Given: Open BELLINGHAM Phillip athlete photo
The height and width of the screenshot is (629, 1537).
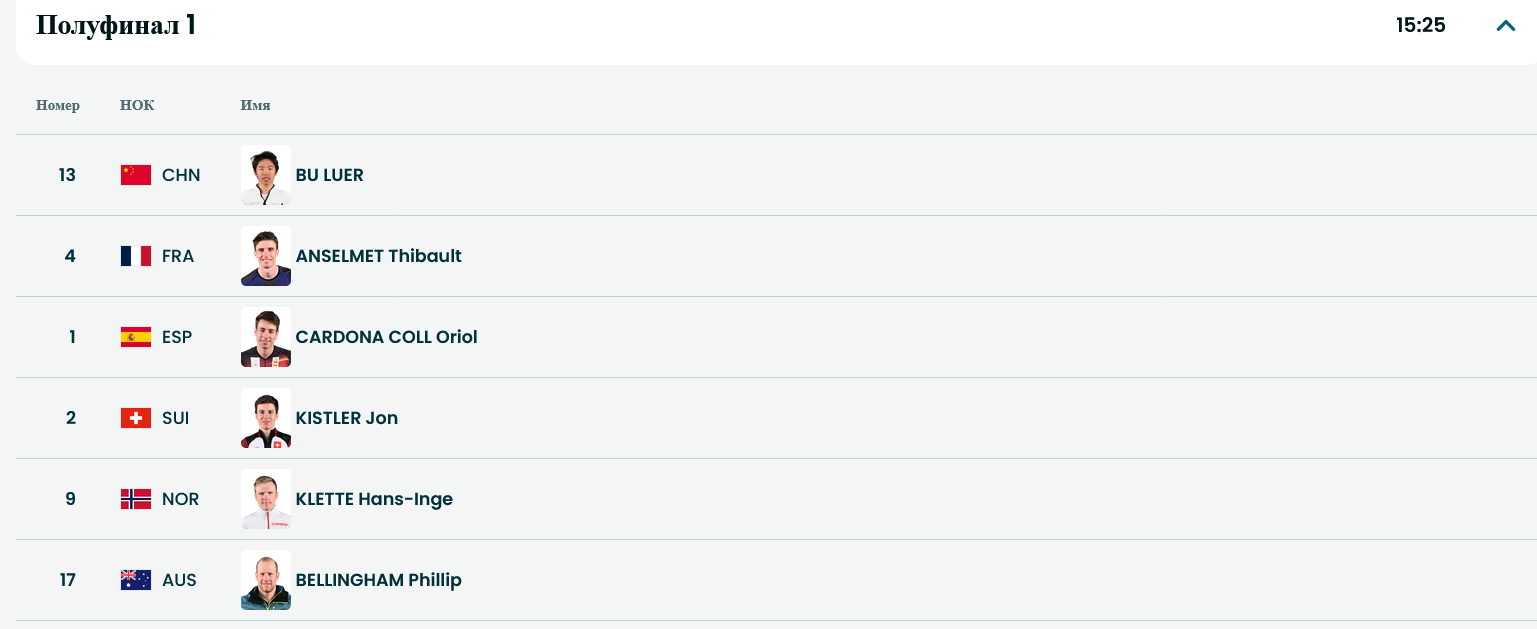Looking at the screenshot, I should (266, 580).
